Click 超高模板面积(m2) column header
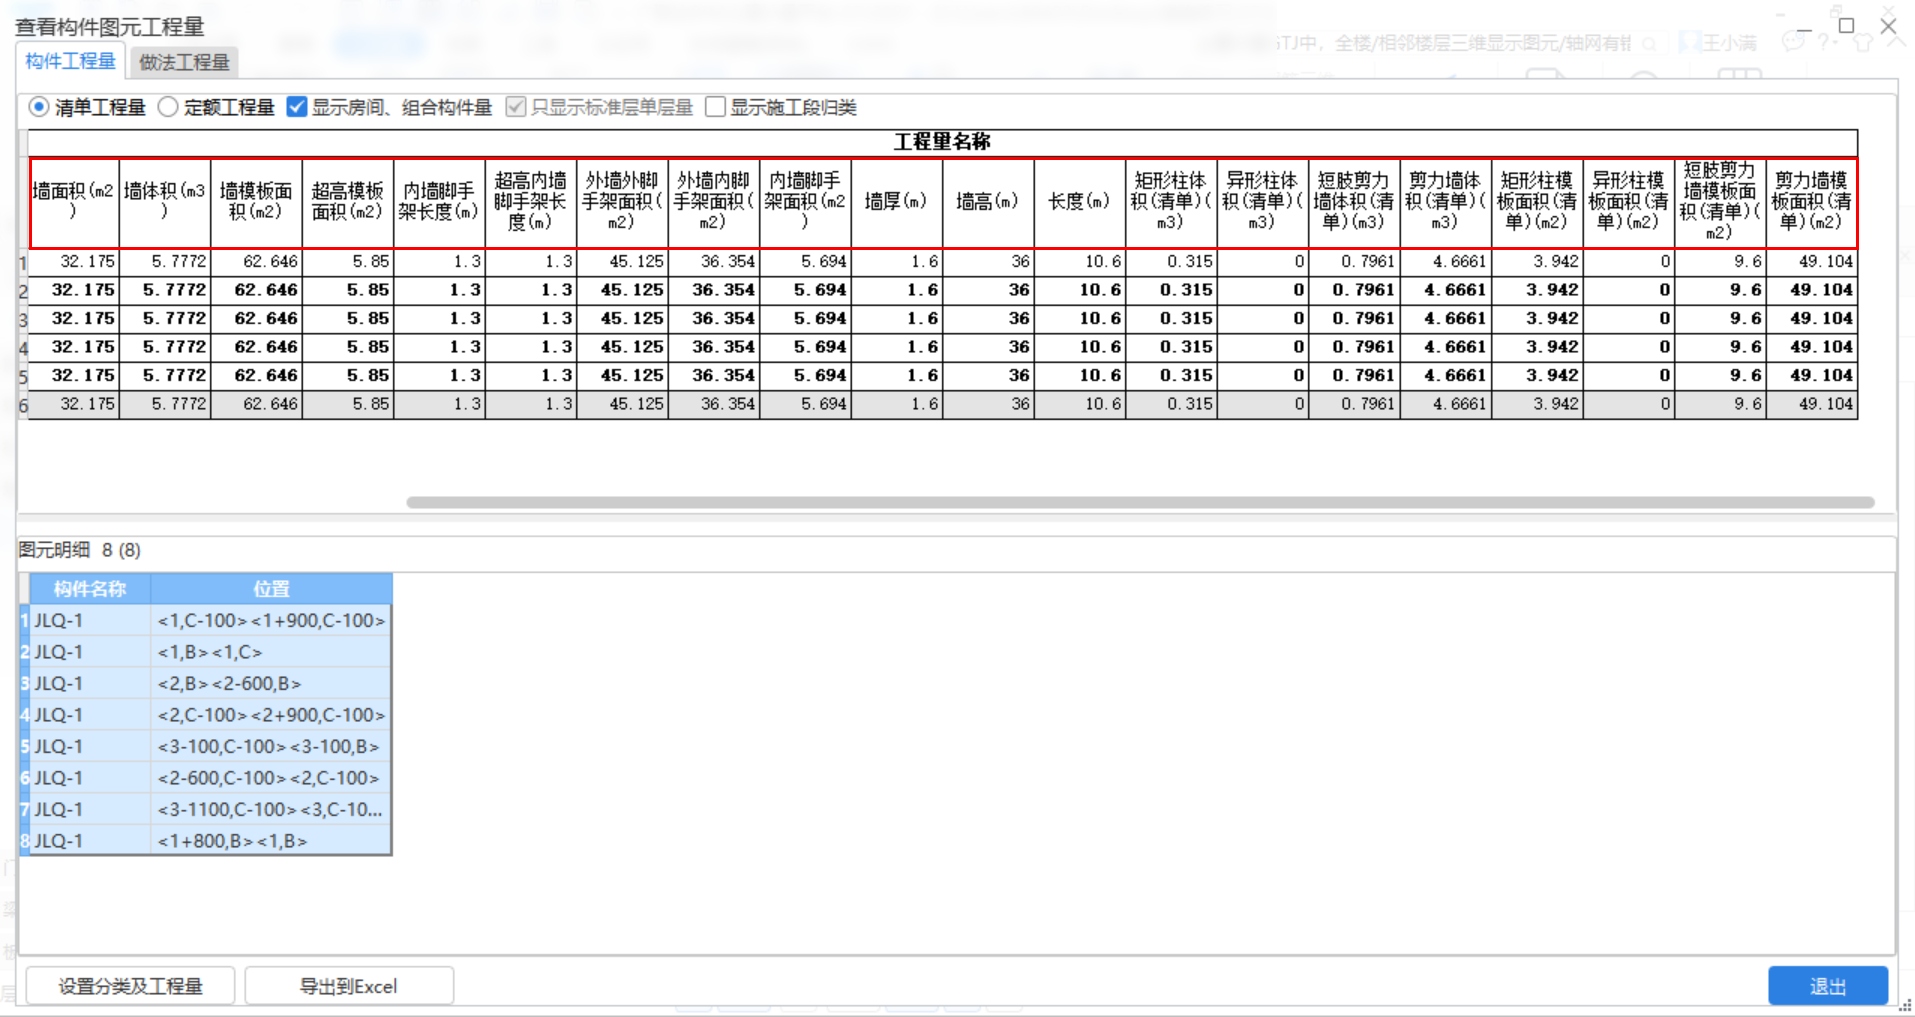This screenshot has height=1017, width=1915. coord(348,202)
